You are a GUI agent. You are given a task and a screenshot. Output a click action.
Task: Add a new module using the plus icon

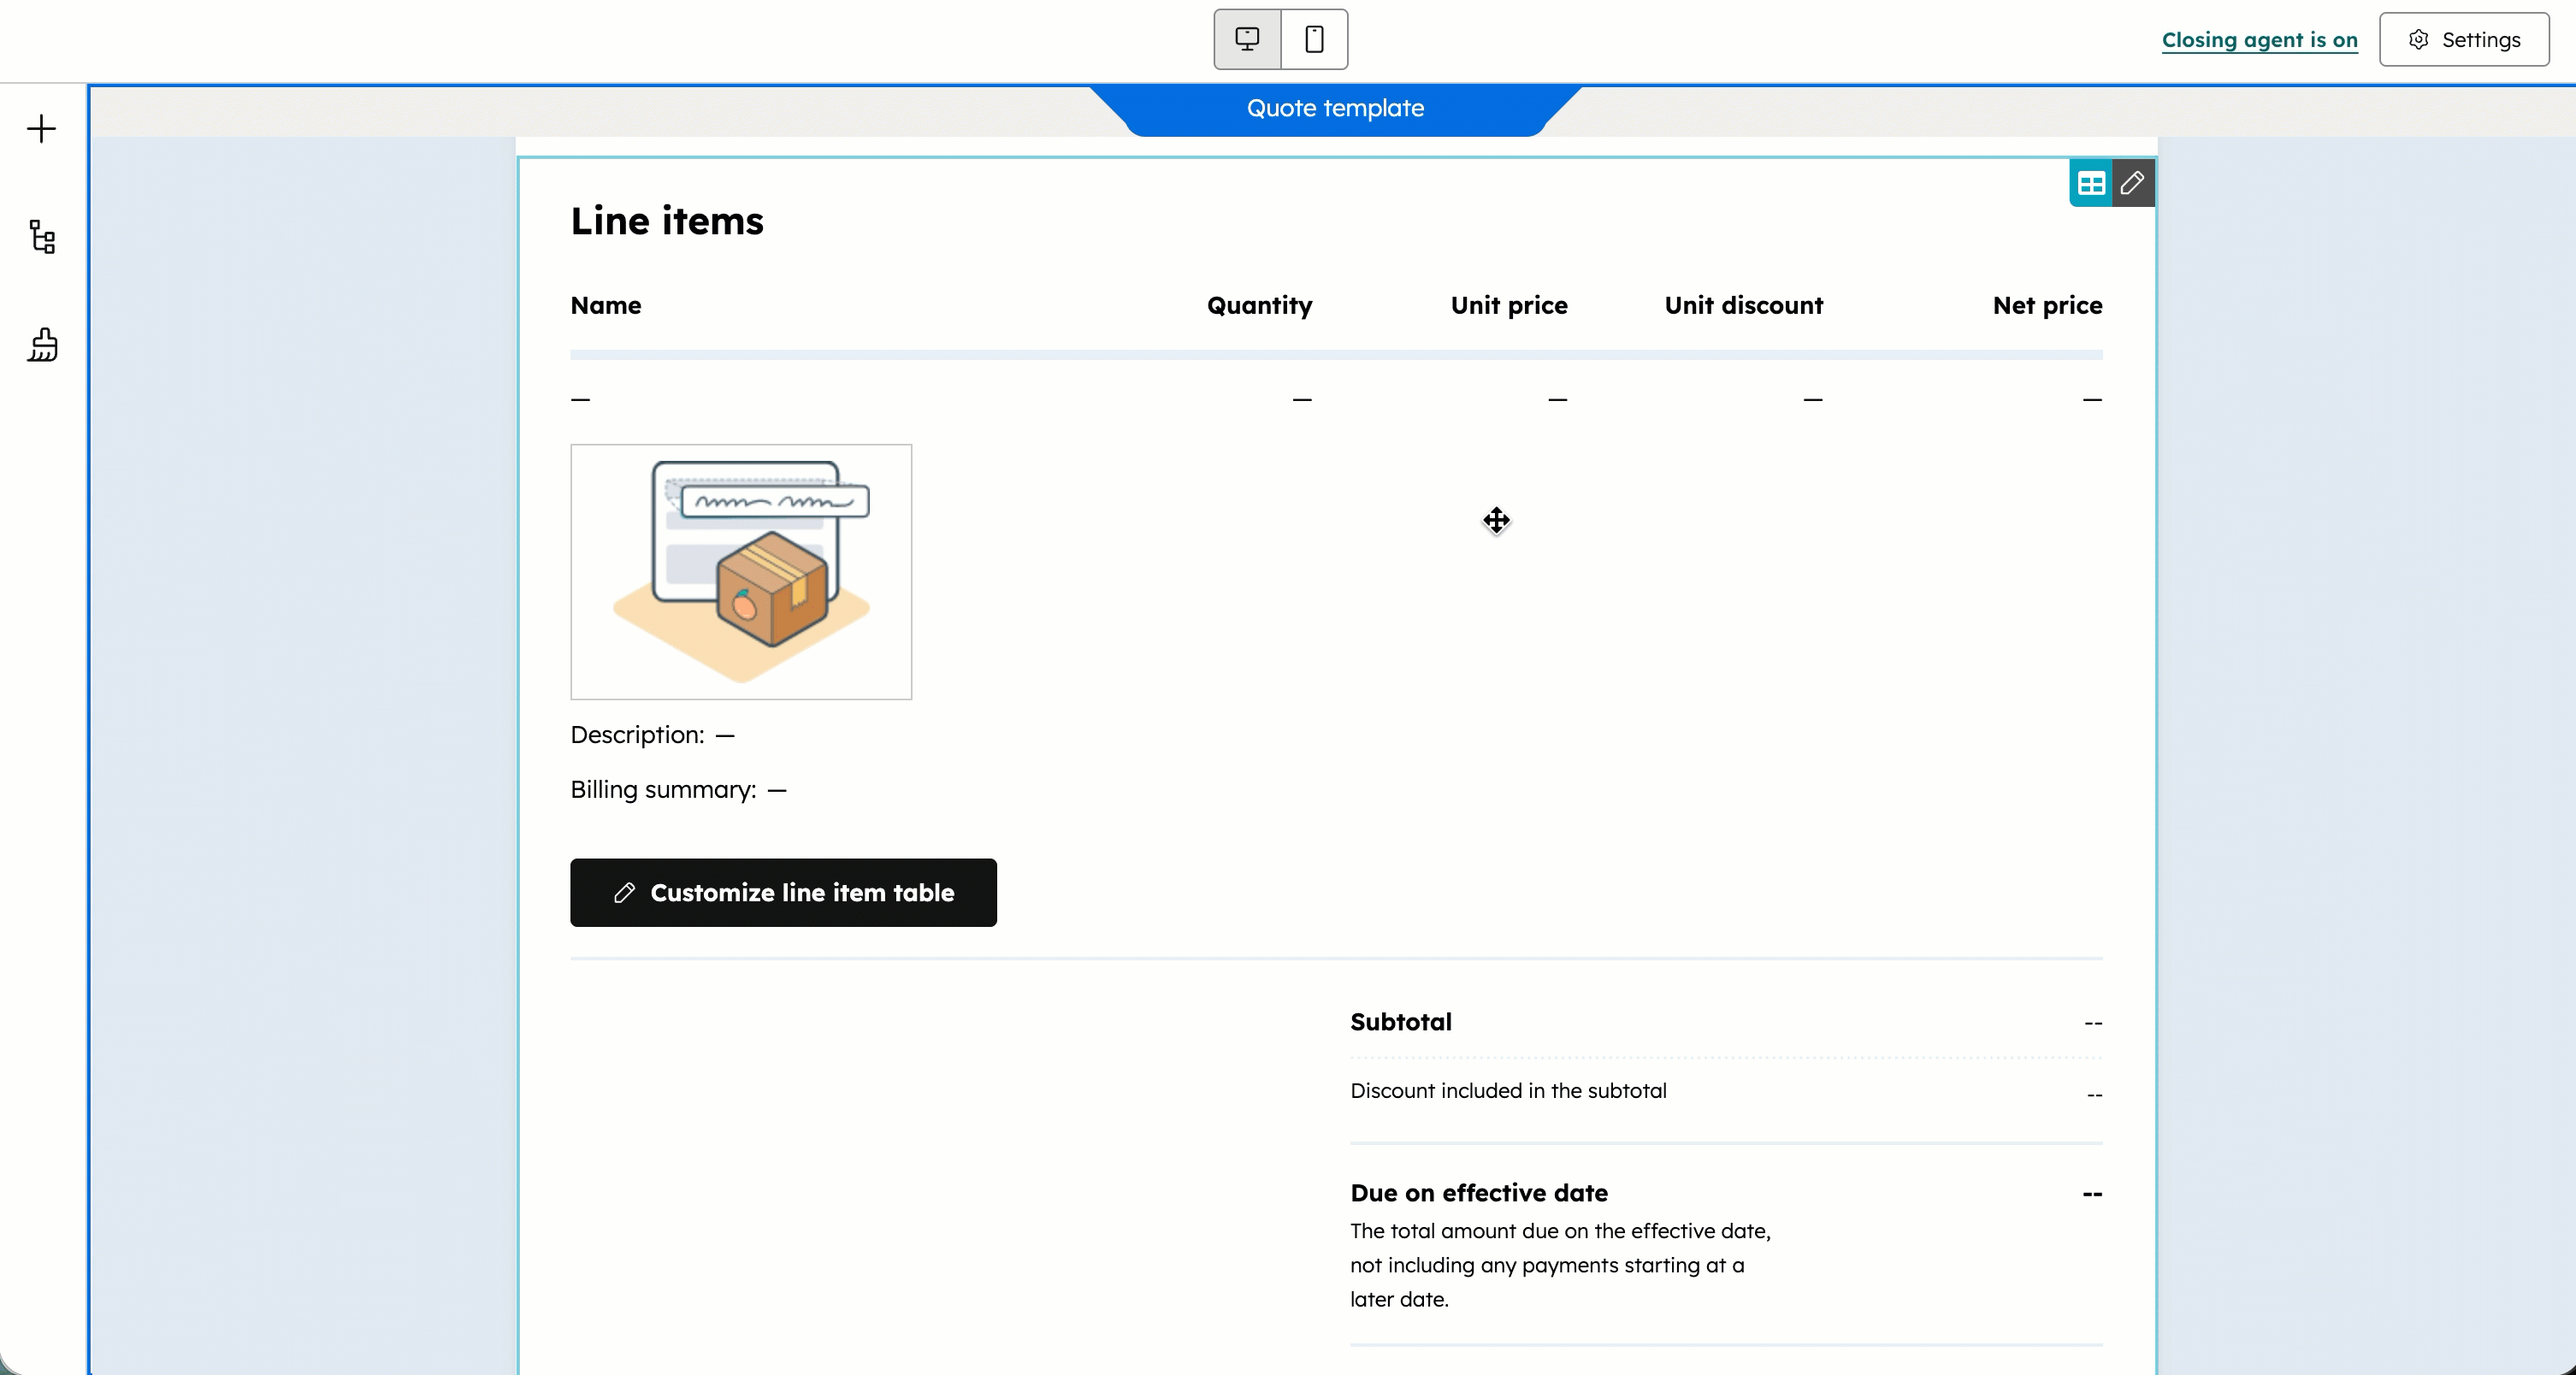point(41,128)
